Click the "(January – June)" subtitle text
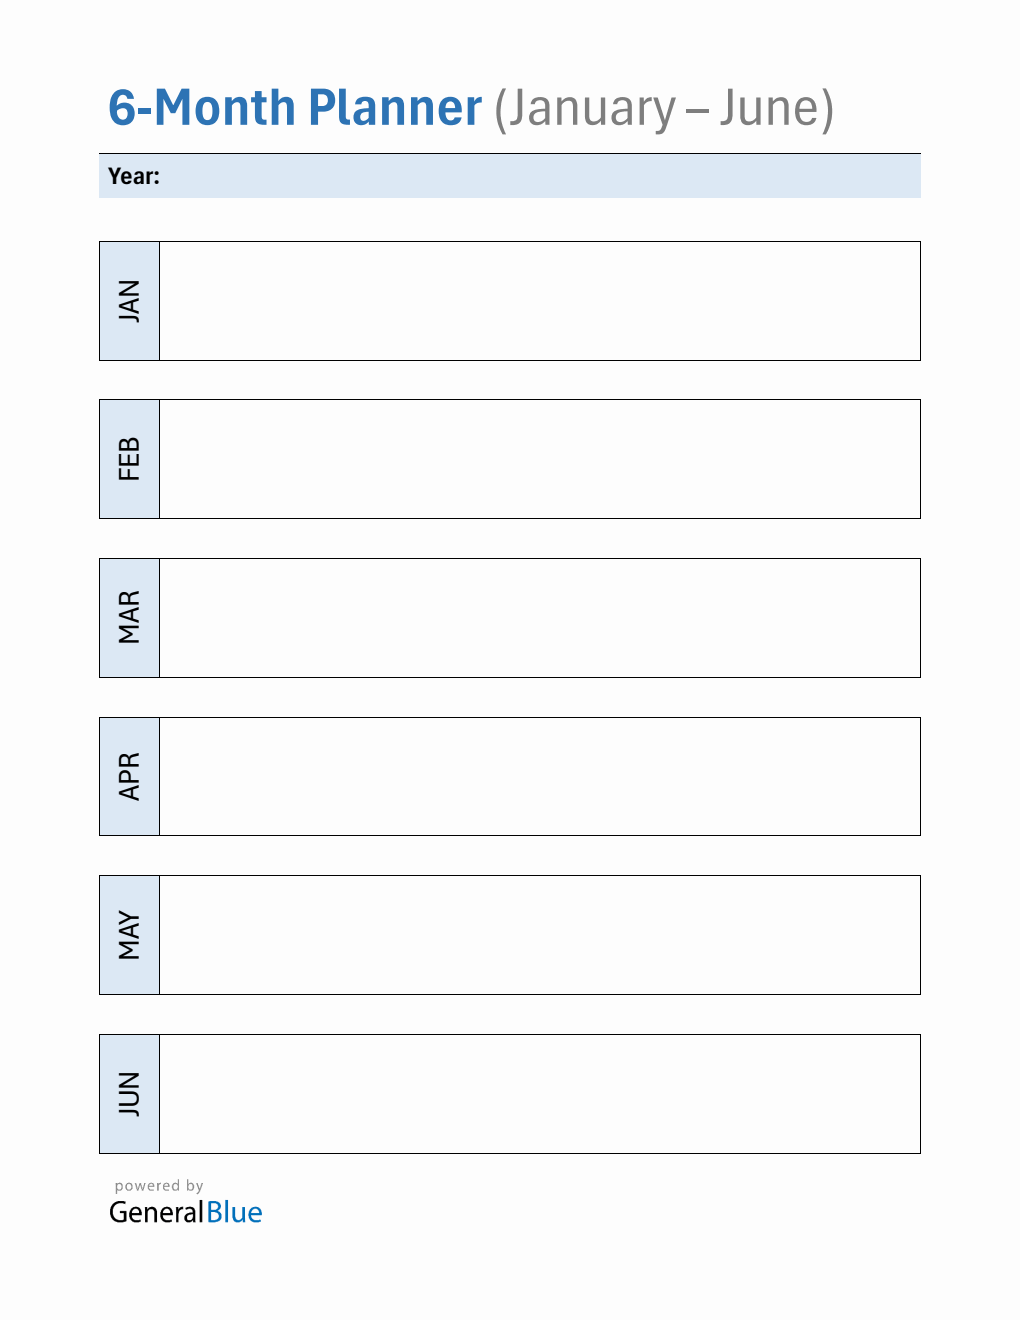 (x=663, y=108)
